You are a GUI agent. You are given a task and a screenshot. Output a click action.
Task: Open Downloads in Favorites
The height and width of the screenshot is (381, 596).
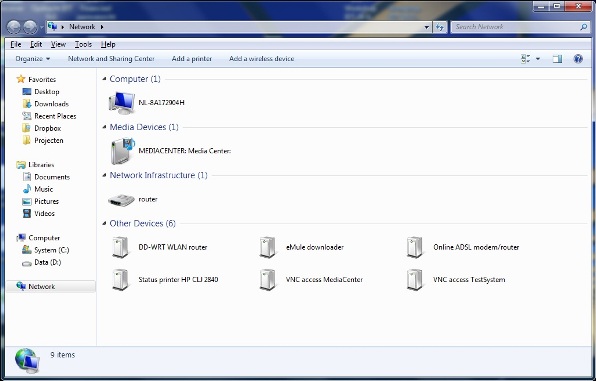point(51,104)
